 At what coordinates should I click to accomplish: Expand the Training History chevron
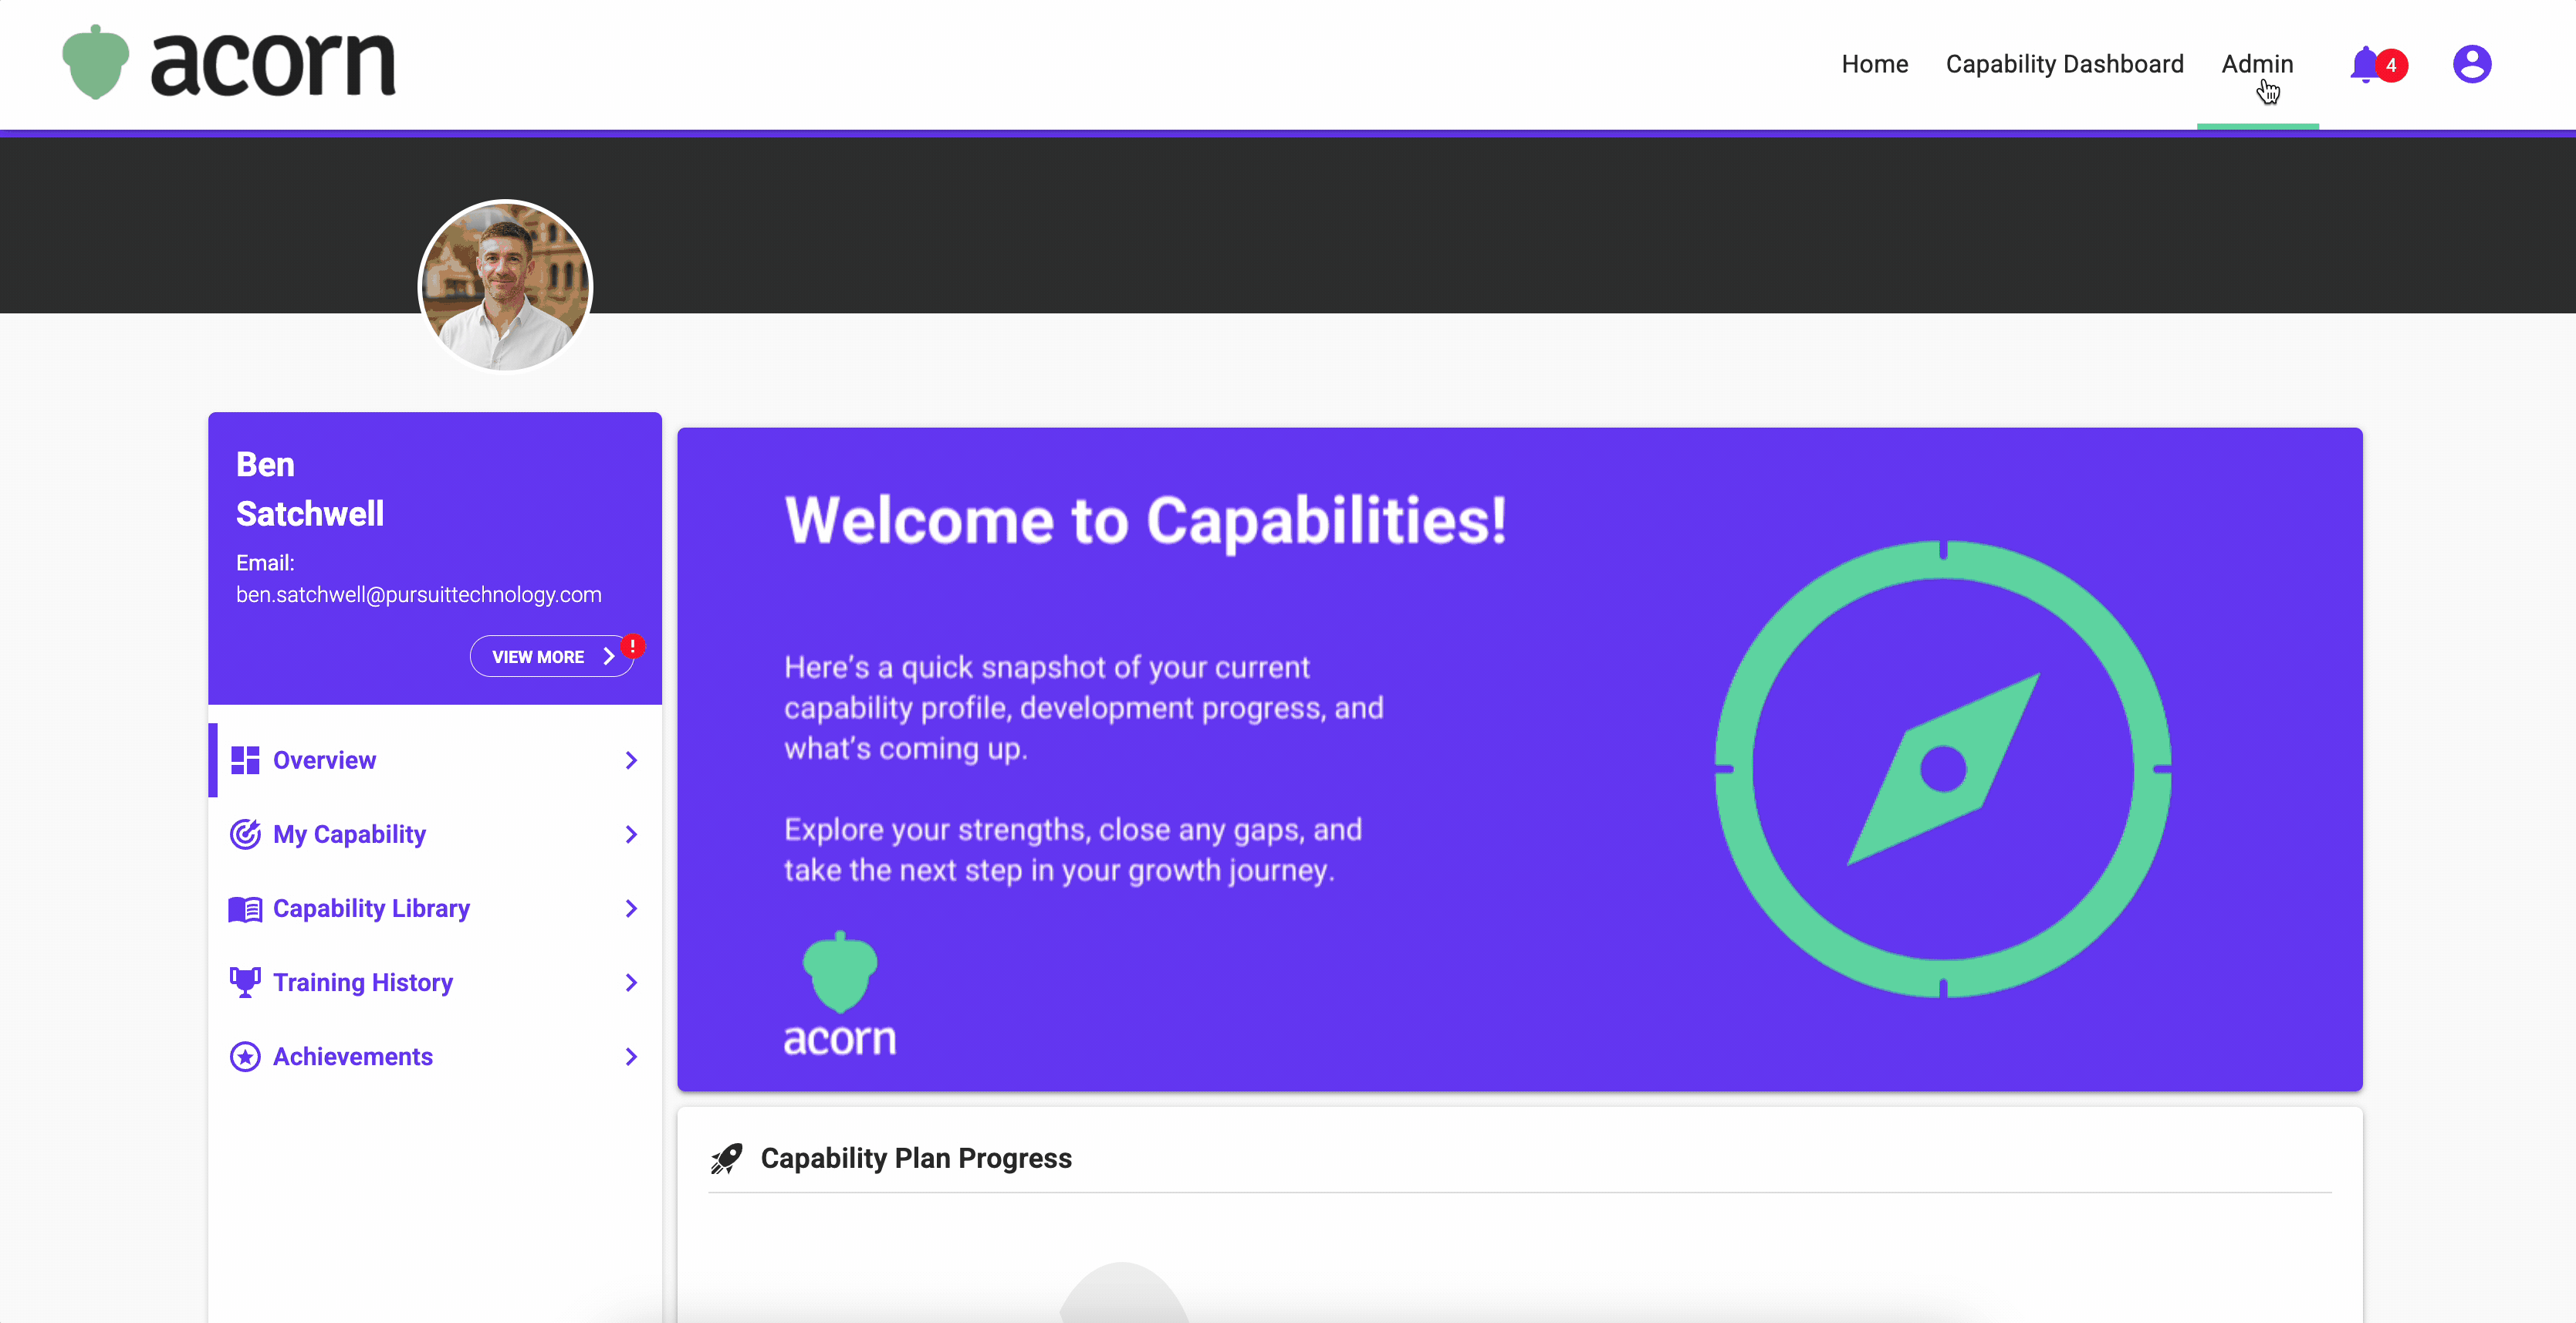631,983
